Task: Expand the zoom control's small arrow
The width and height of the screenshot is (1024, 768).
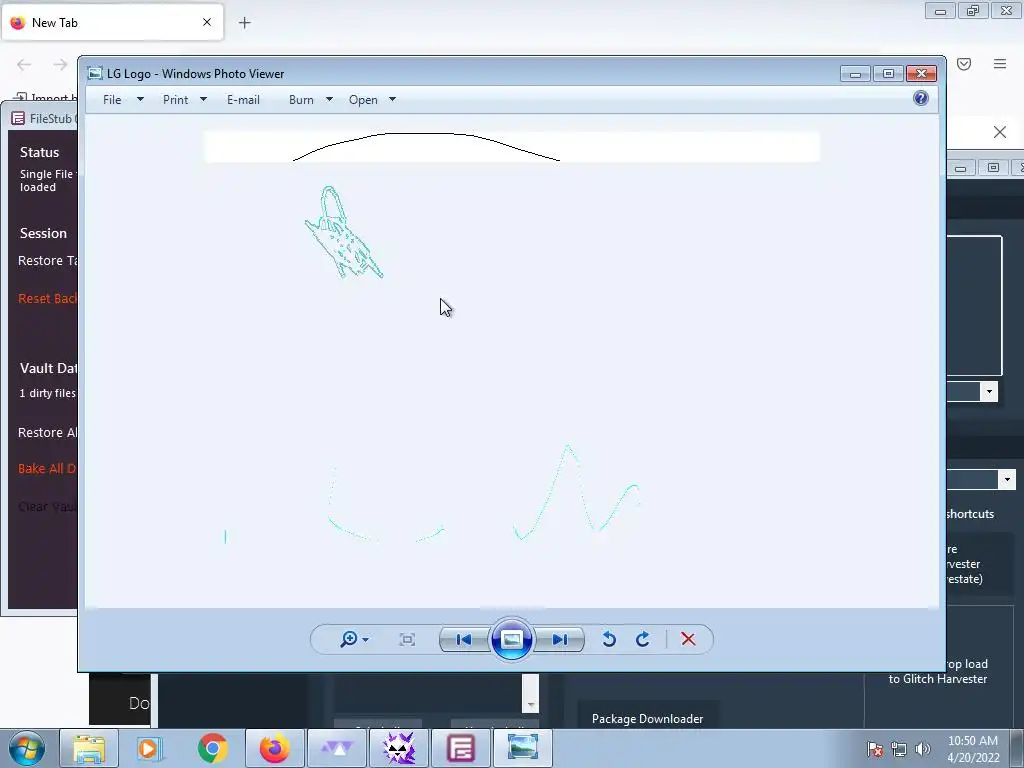Action: pyautogui.click(x=366, y=640)
